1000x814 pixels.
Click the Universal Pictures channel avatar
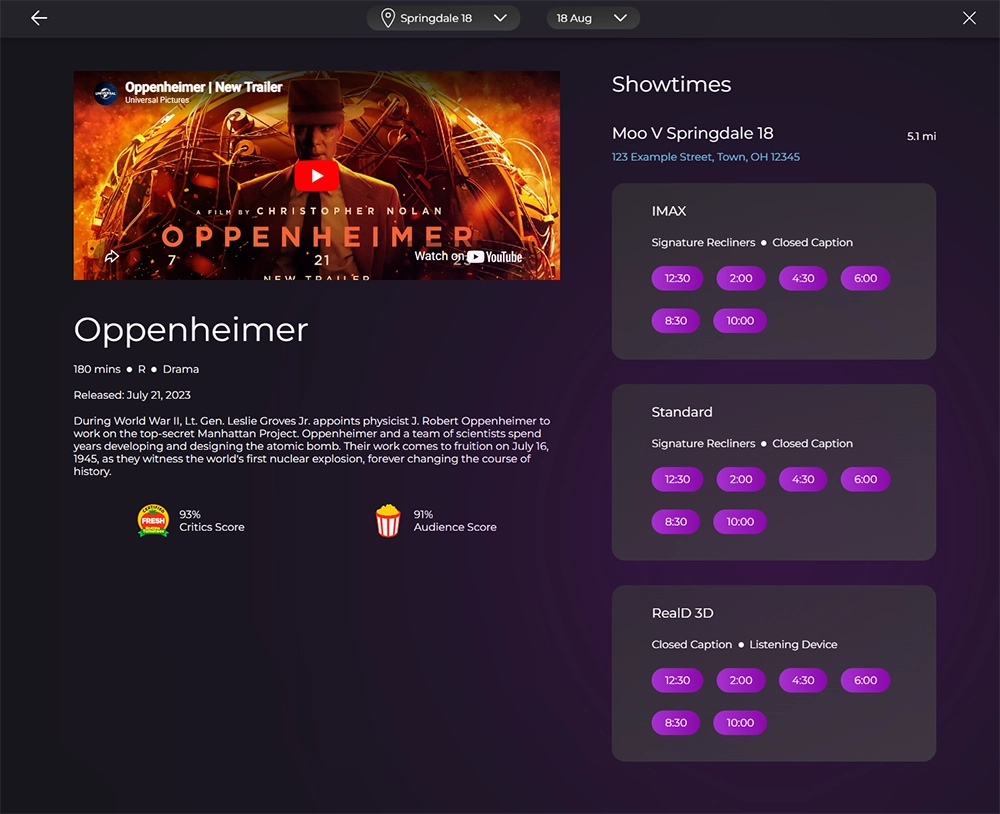(x=105, y=93)
